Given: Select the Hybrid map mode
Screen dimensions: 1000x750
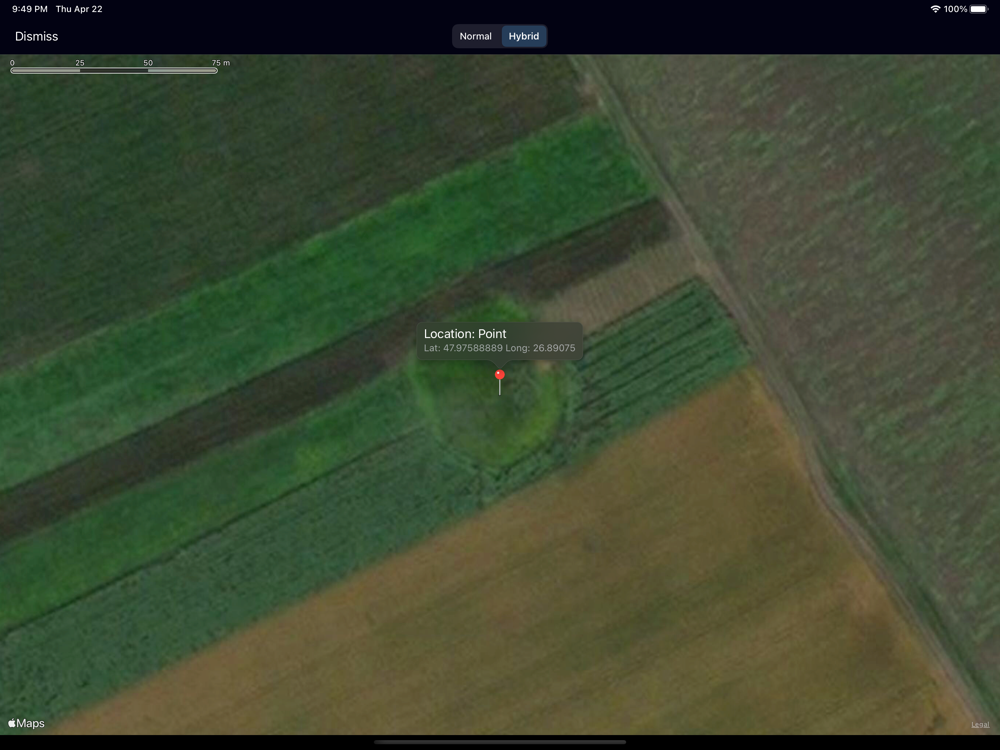Looking at the screenshot, I should point(524,36).
